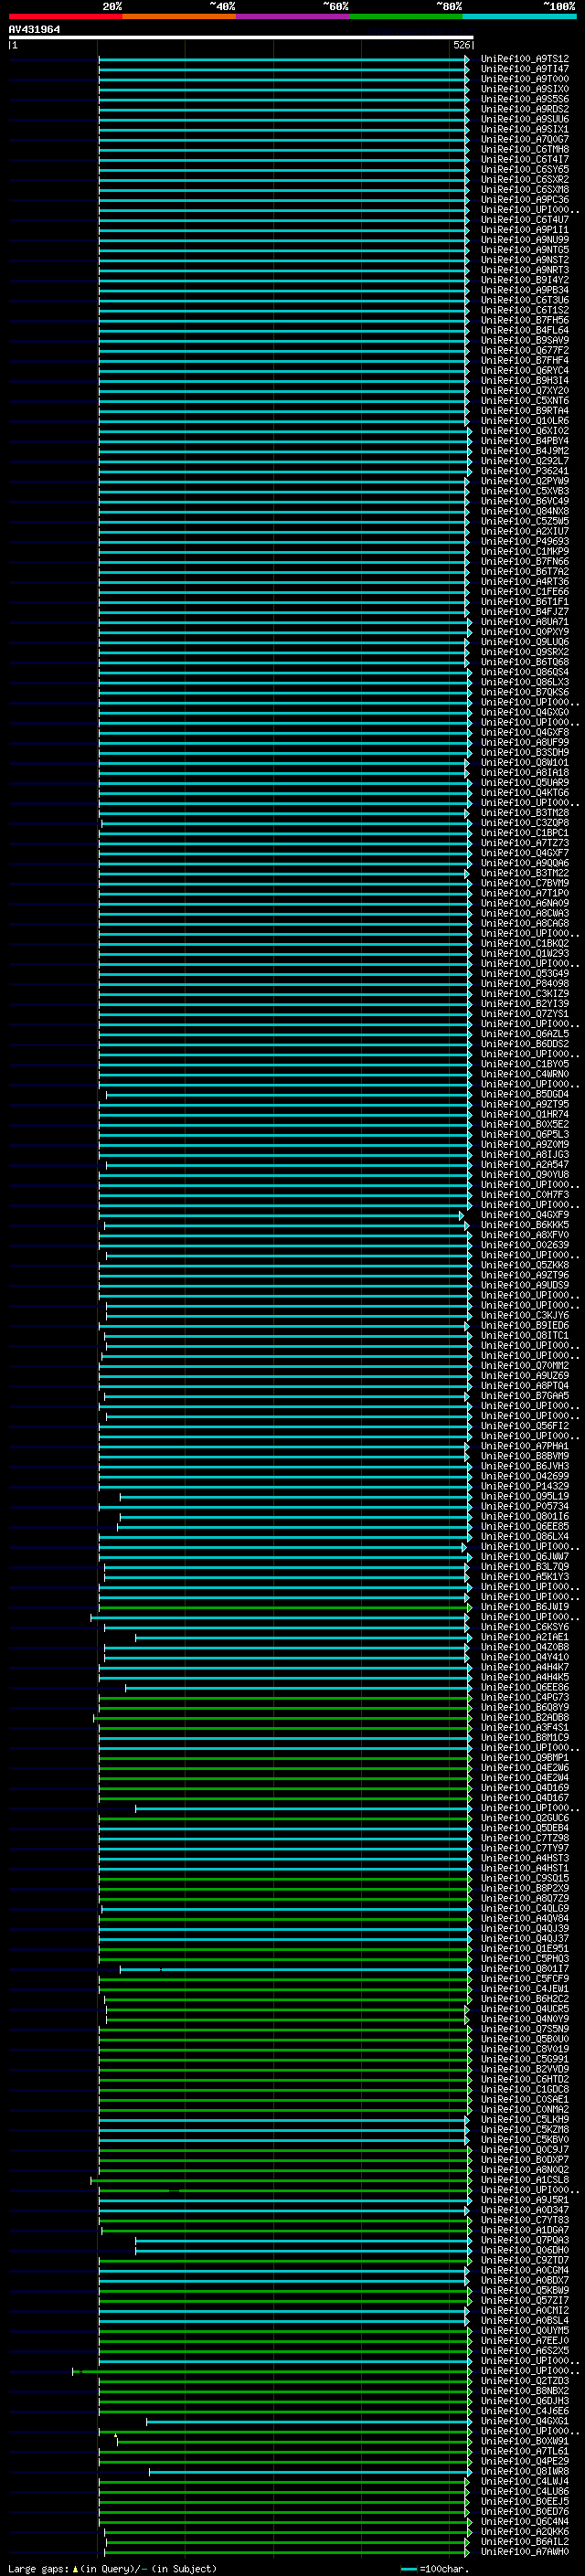
Task: Select hit label UniRef100_B7QKS6
Action: [x=525, y=692]
